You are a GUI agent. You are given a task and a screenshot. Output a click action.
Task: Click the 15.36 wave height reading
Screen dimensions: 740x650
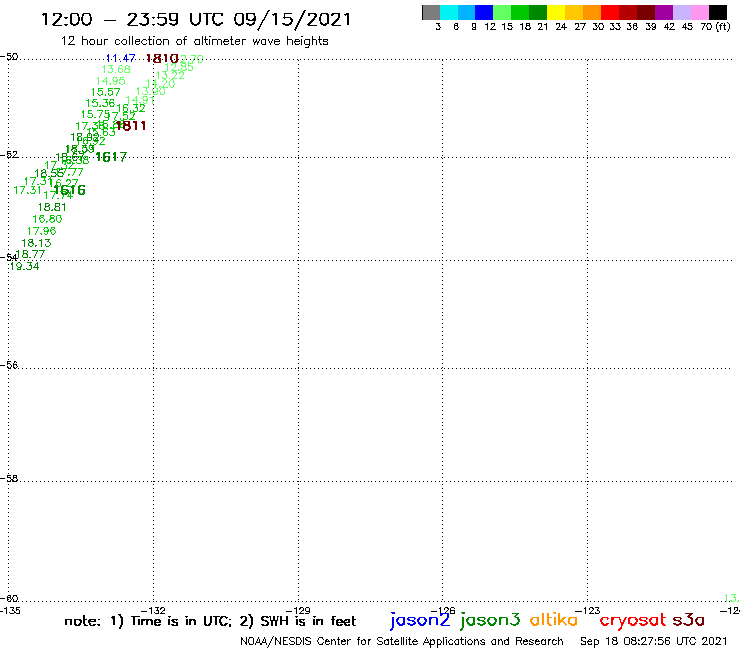point(100,103)
